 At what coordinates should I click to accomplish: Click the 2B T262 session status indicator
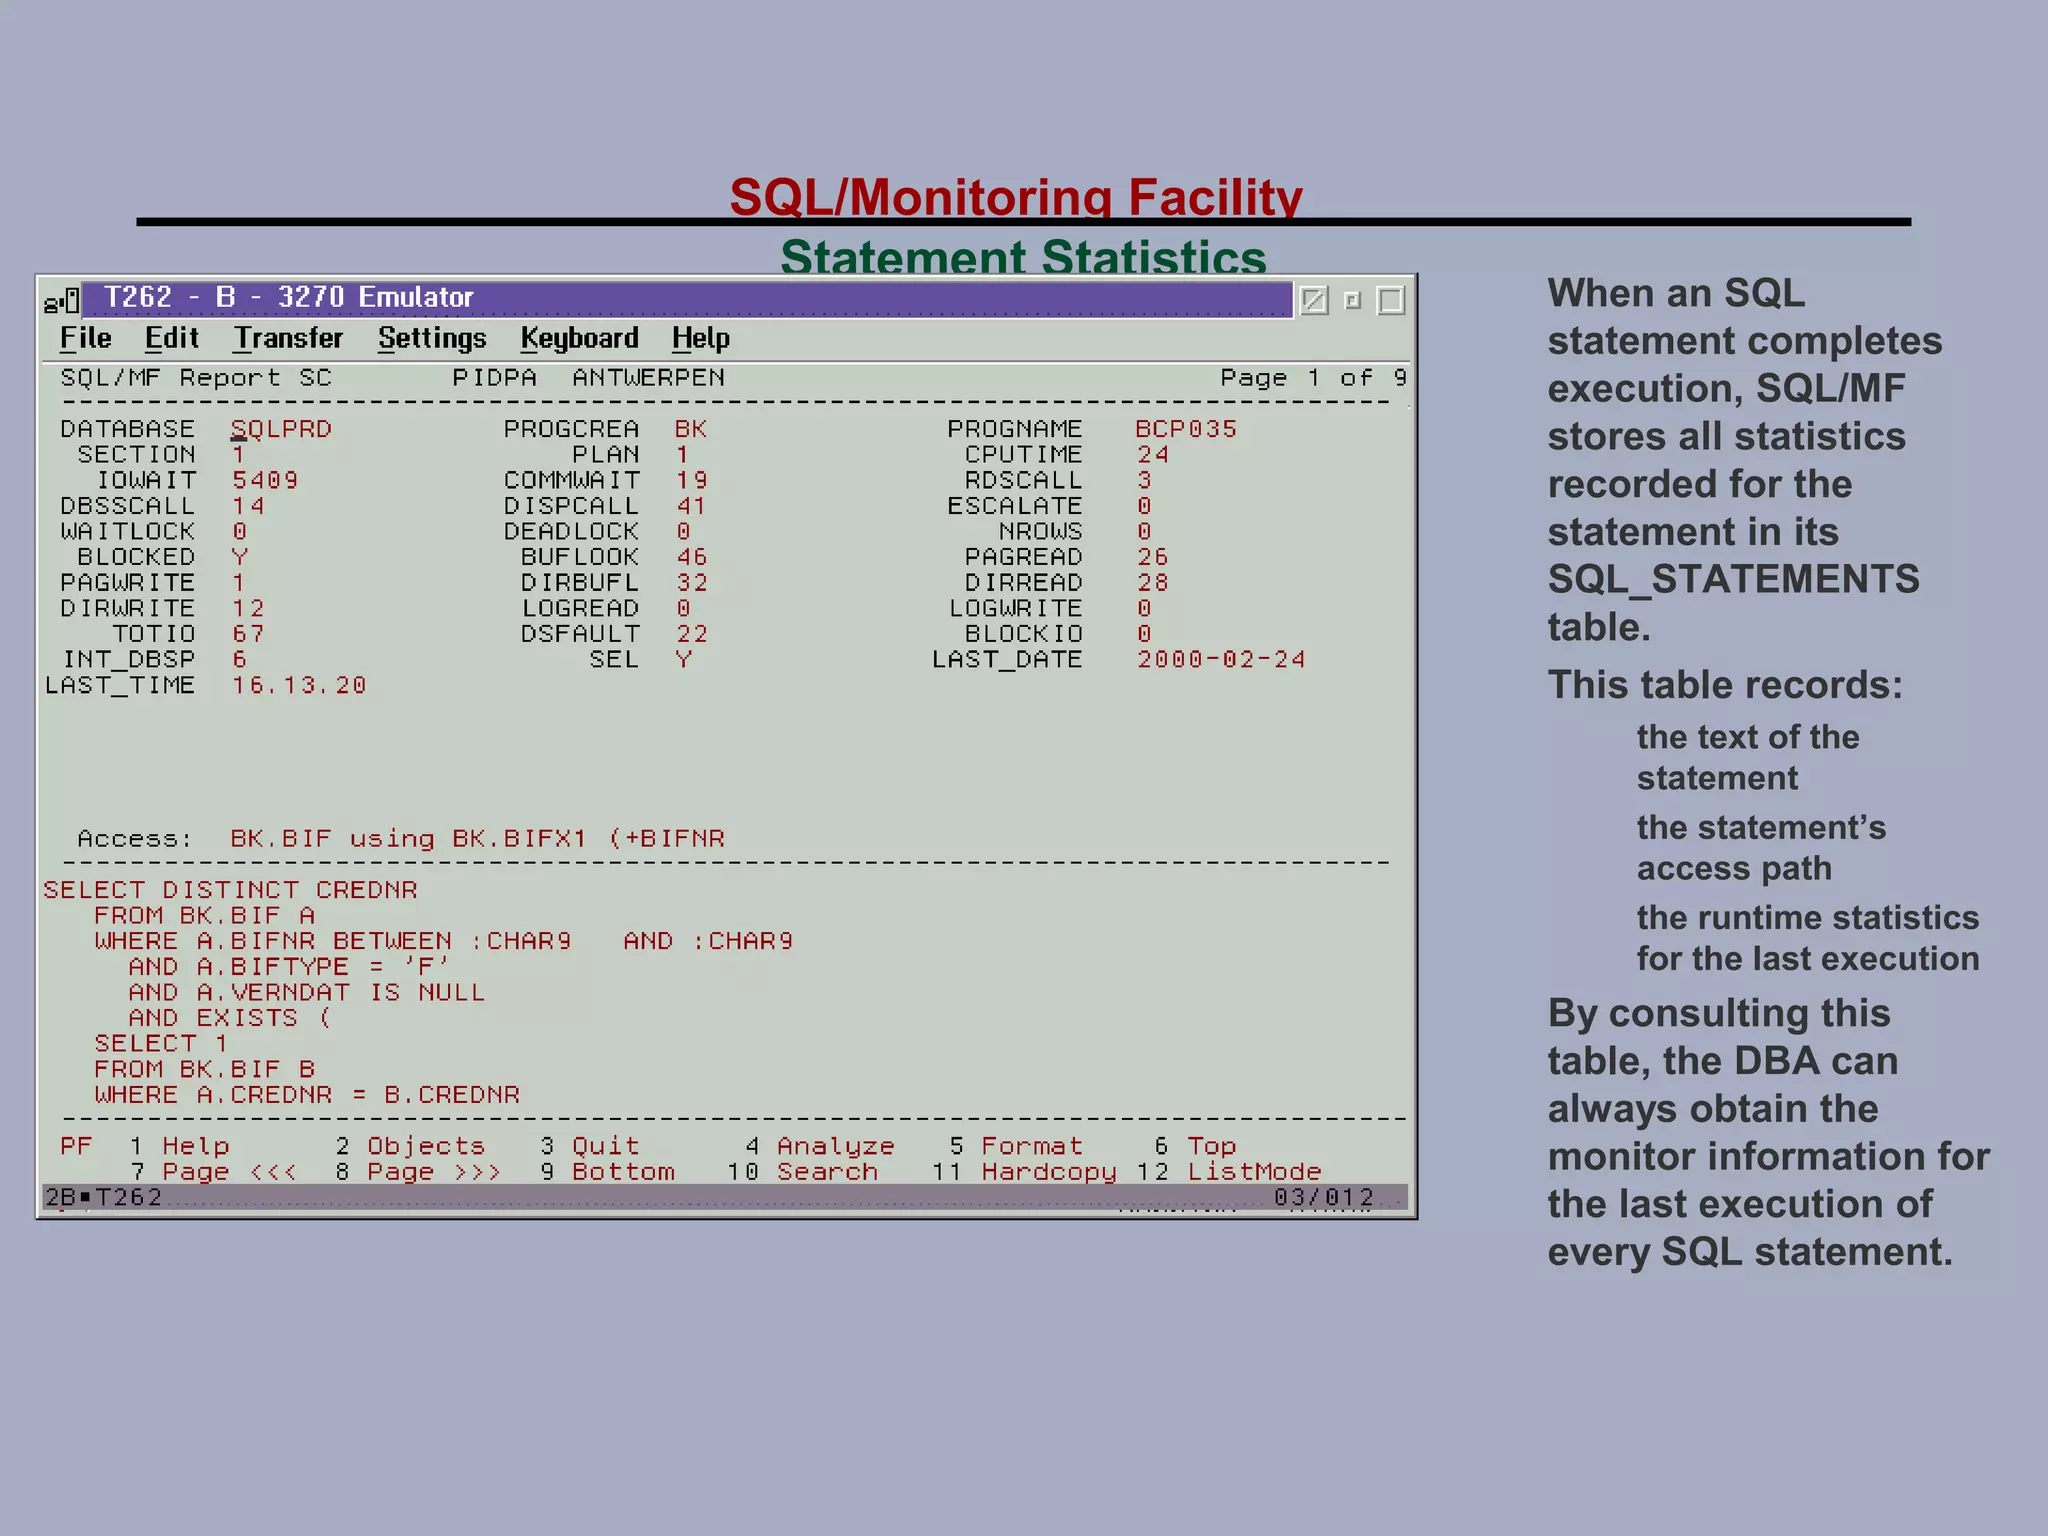tap(103, 1197)
